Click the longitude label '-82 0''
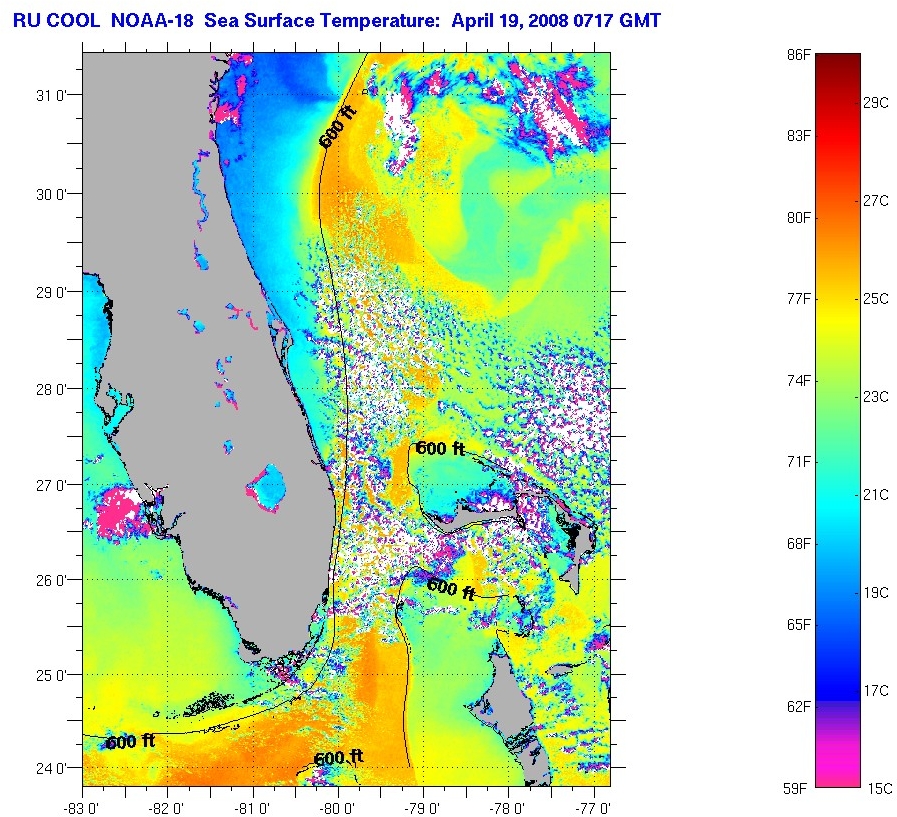This screenshot has height=817, width=897. pos(168,808)
